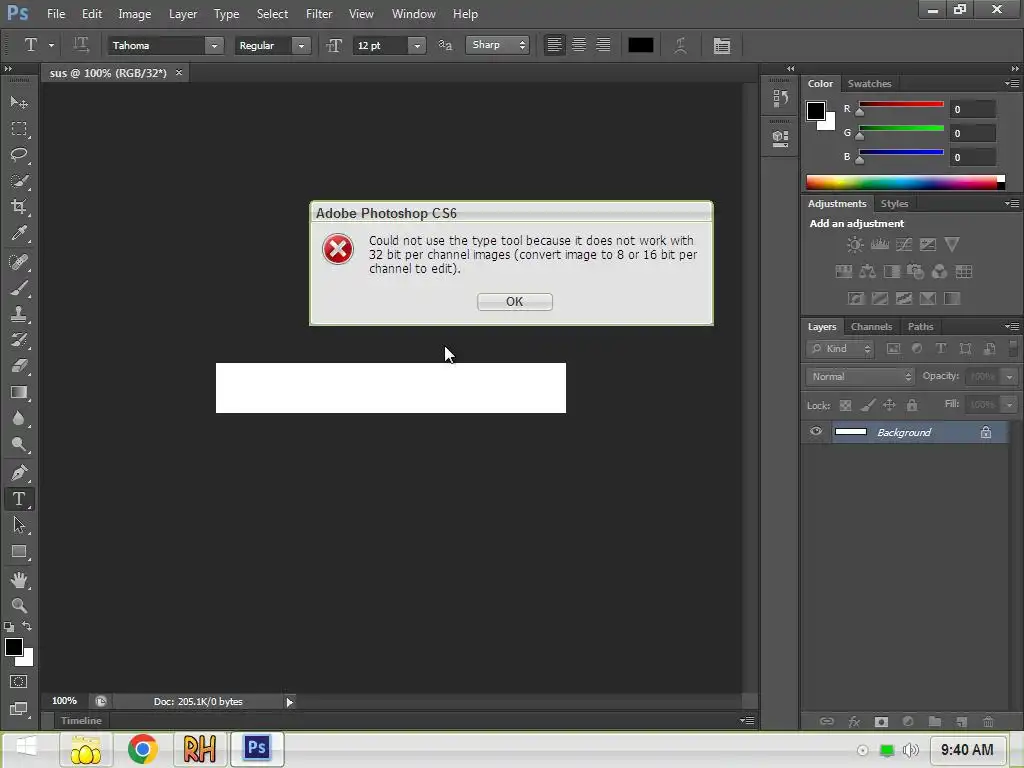The image size is (1024, 768).
Task: Select the Path Selection tool
Action: click(19, 525)
